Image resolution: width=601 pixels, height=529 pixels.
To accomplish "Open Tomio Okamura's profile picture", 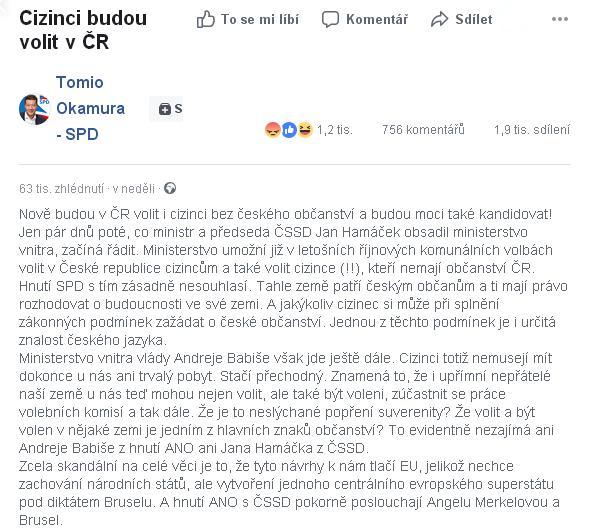I will click(34, 109).
